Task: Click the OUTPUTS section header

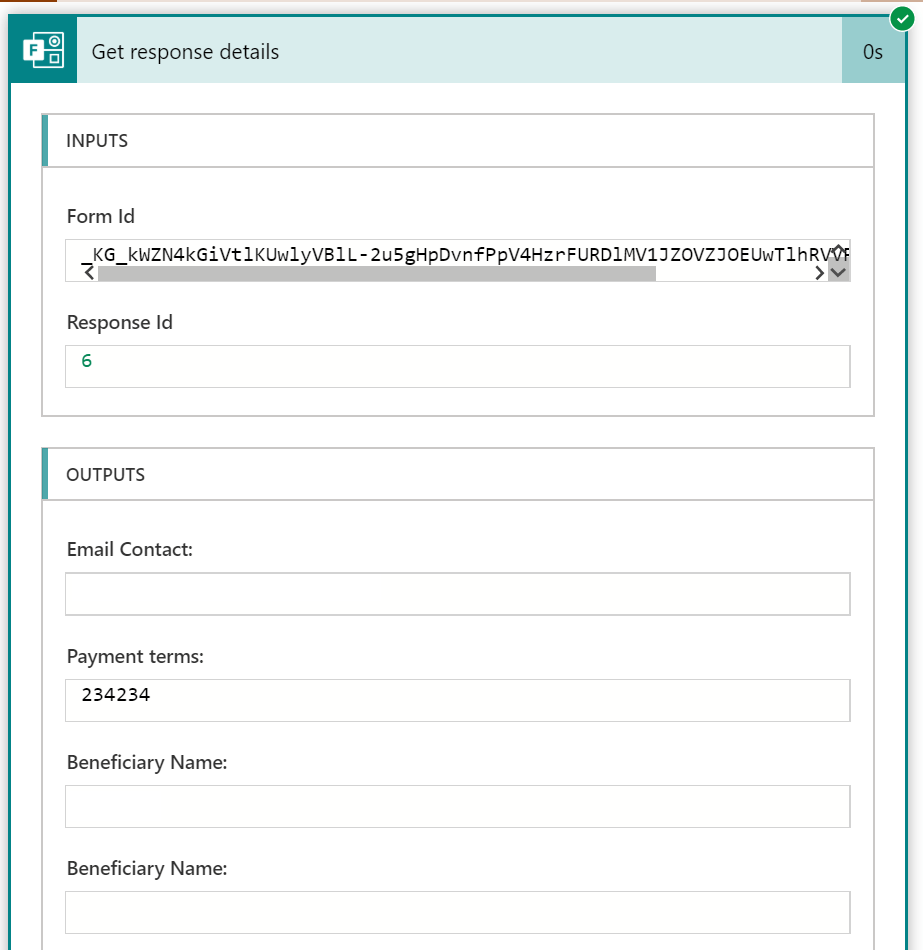Action: [458, 474]
